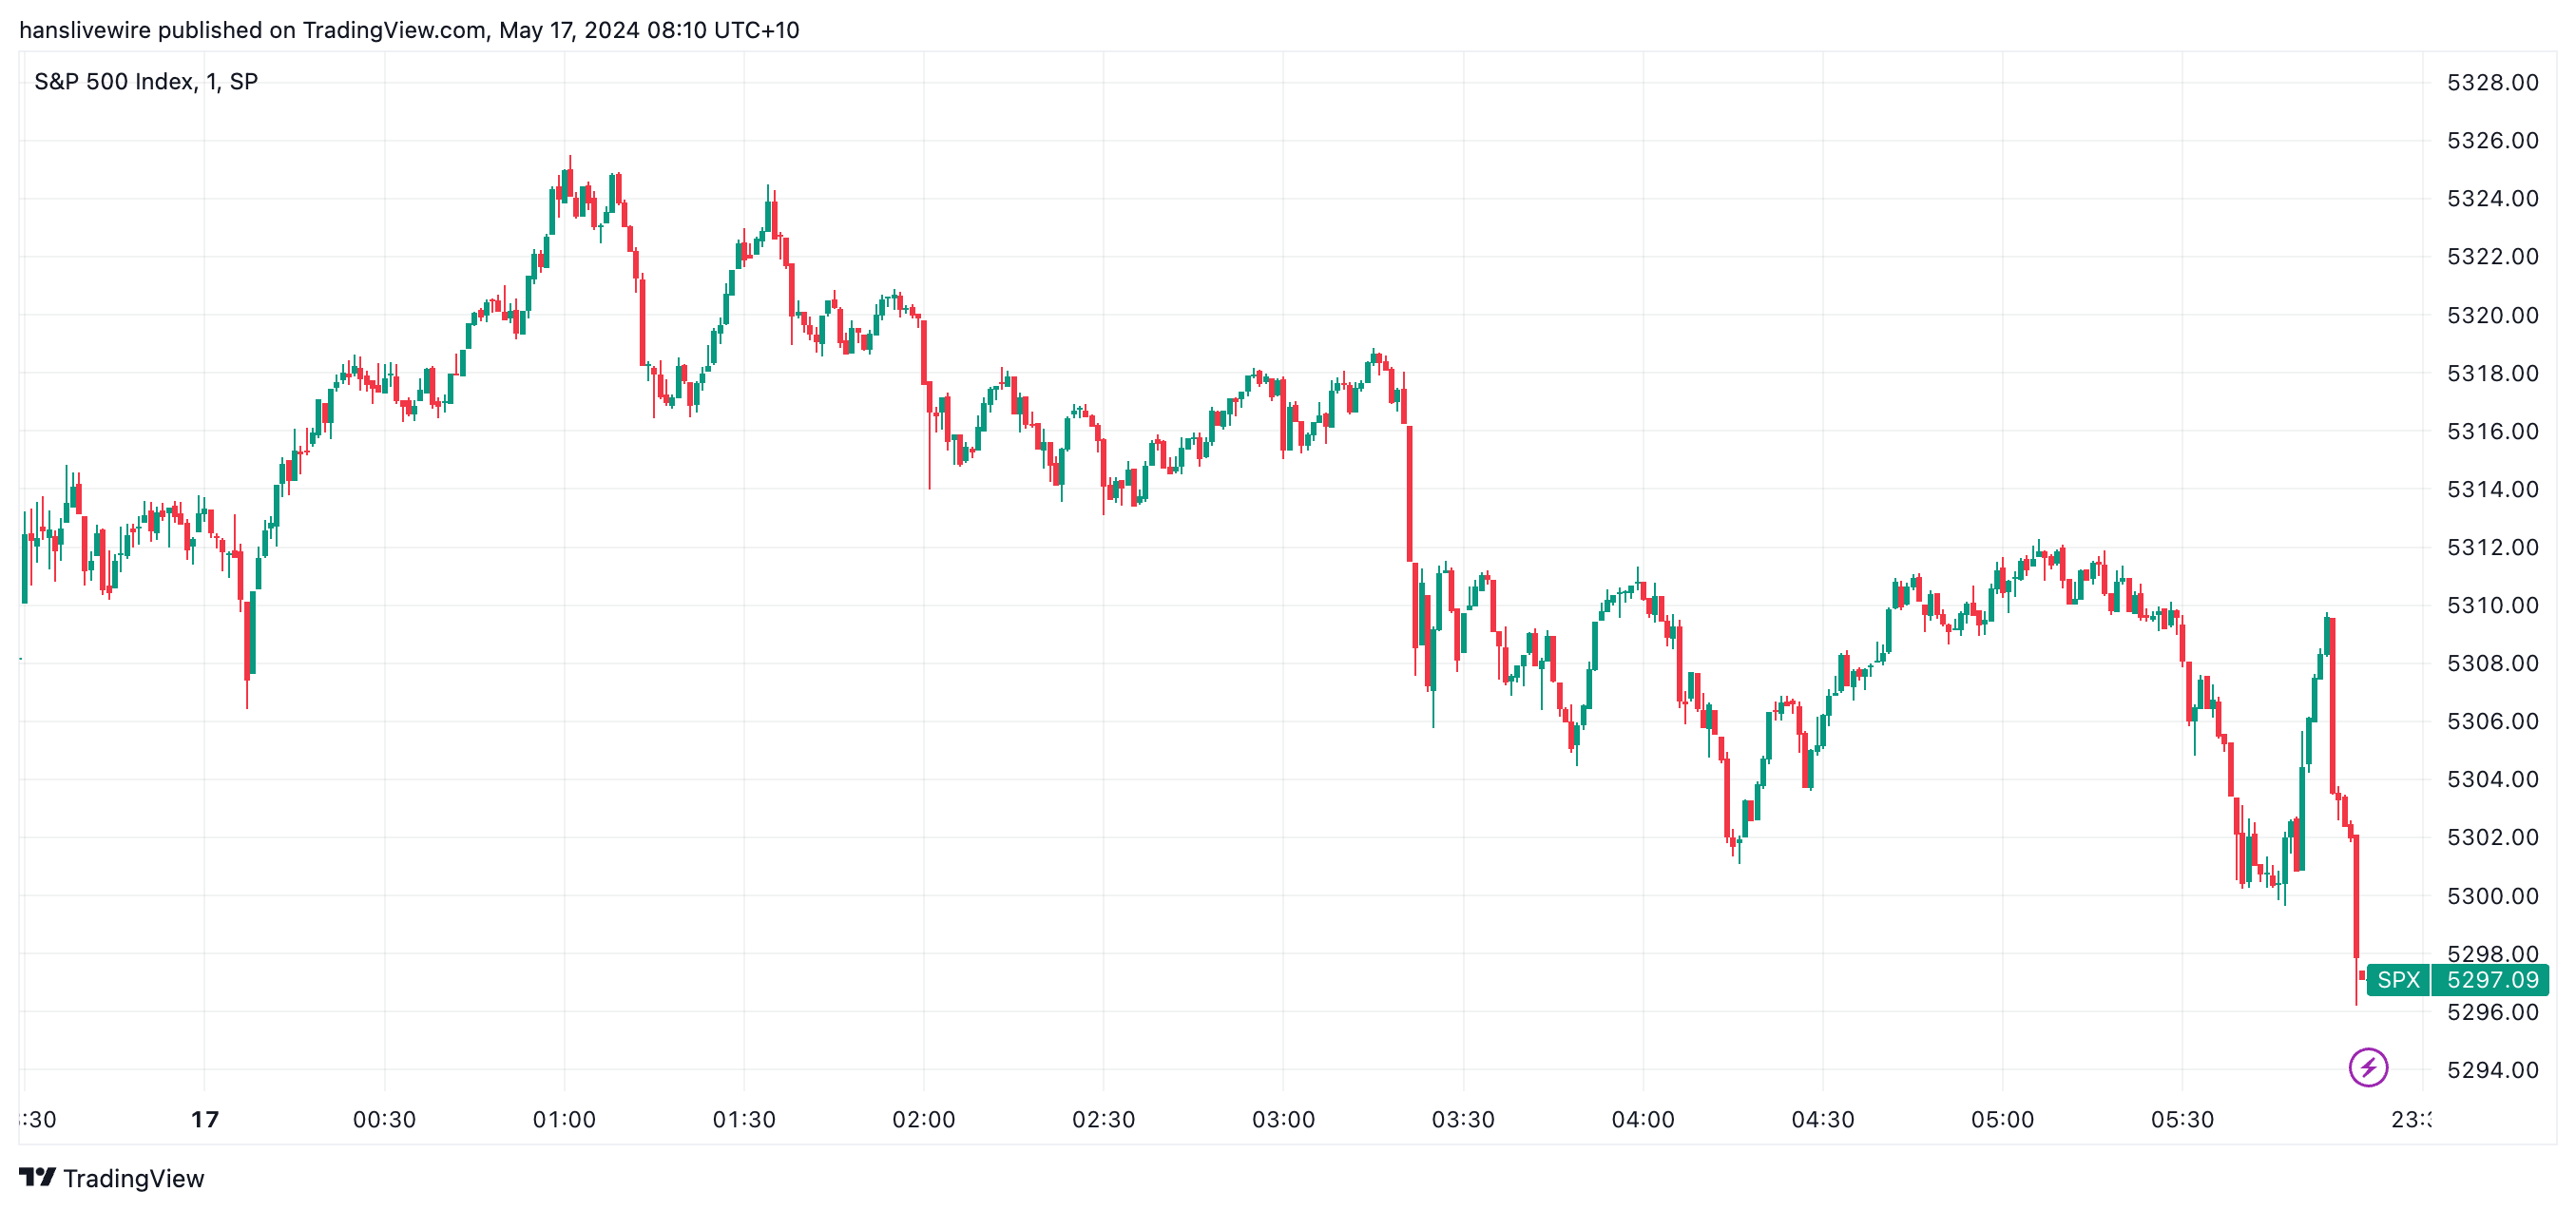Select the 01:00 time axis label

(x=564, y=1119)
